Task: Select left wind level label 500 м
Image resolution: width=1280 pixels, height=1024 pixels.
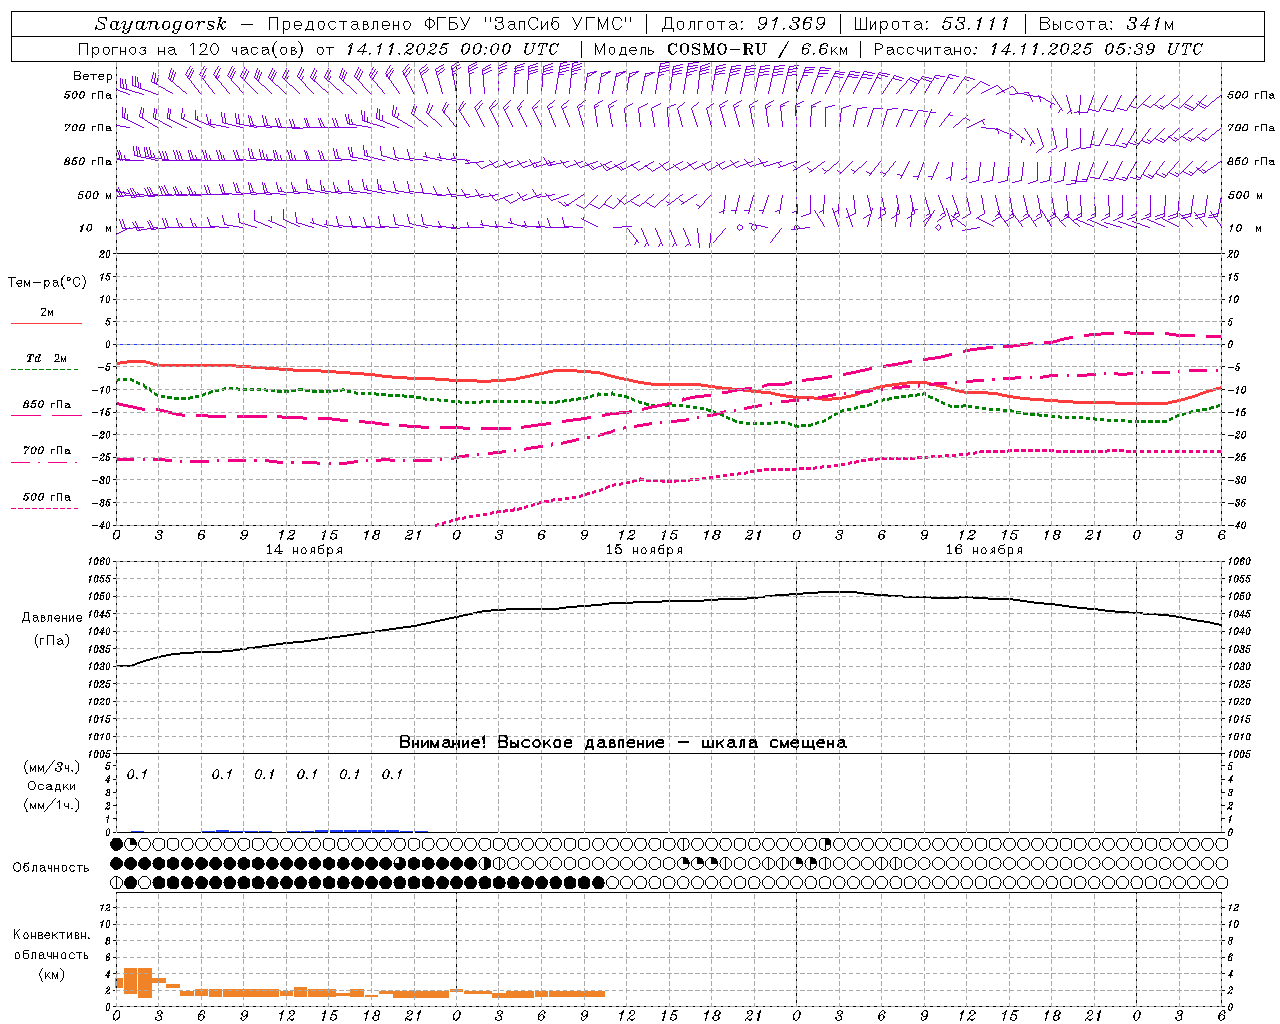Action: point(95,195)
